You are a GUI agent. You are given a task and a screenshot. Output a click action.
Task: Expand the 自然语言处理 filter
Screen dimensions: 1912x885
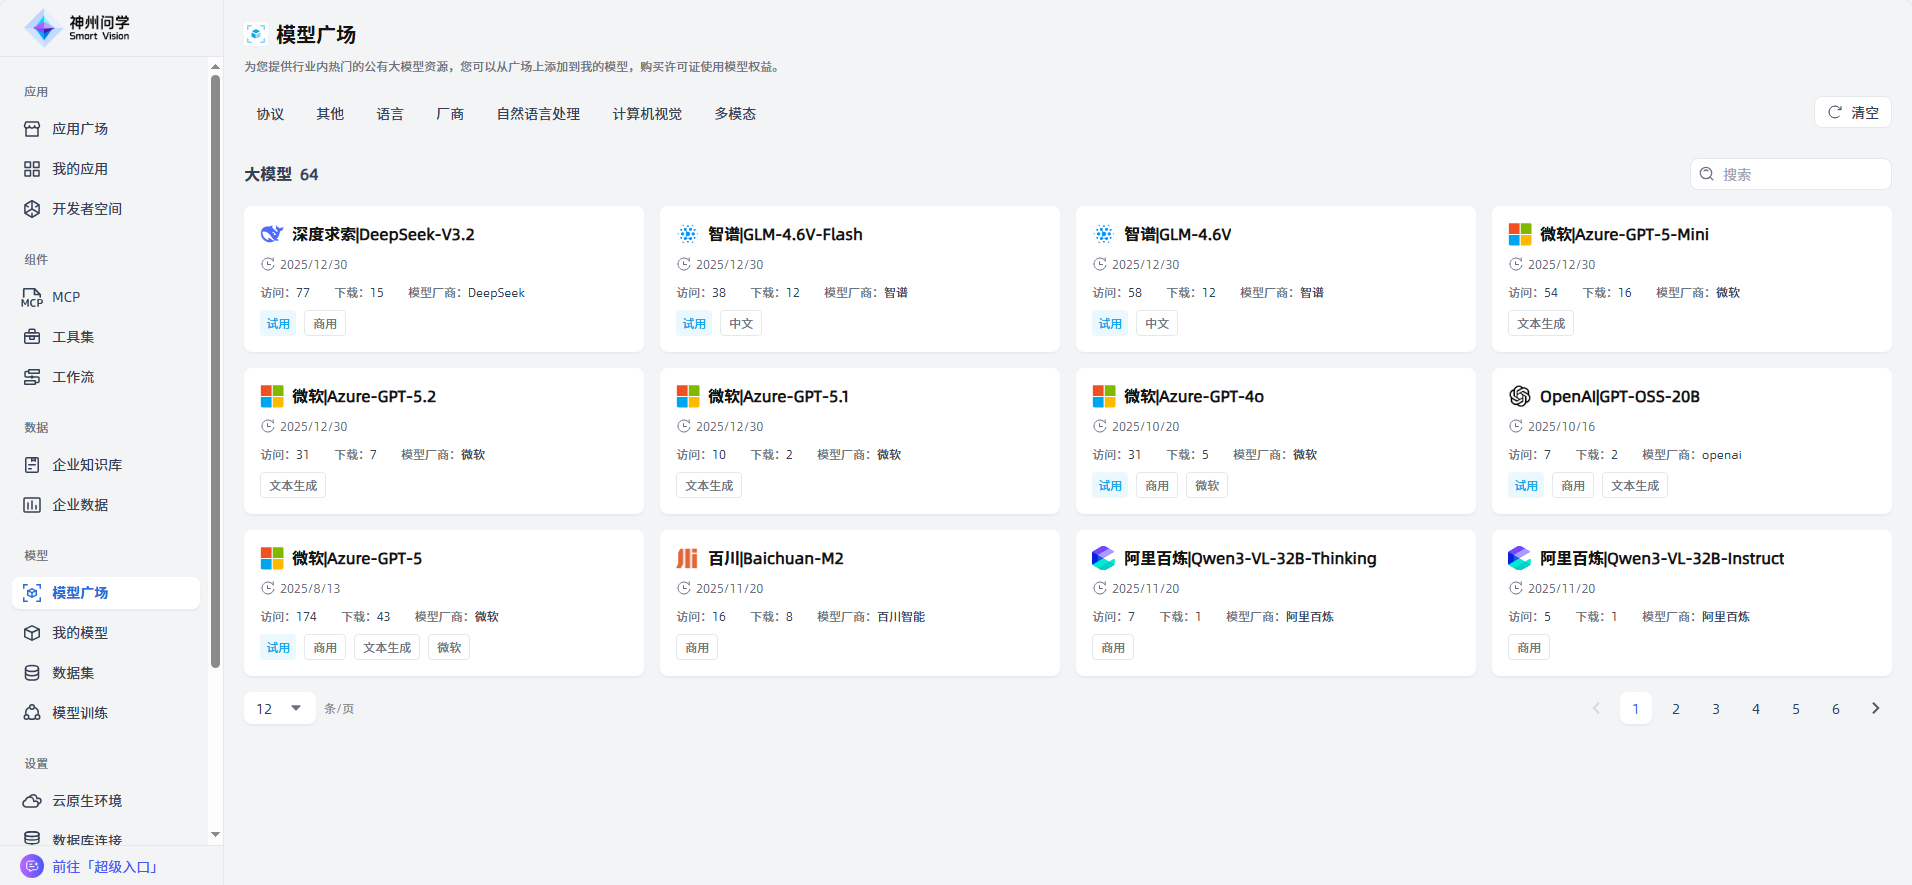(538, 114)
